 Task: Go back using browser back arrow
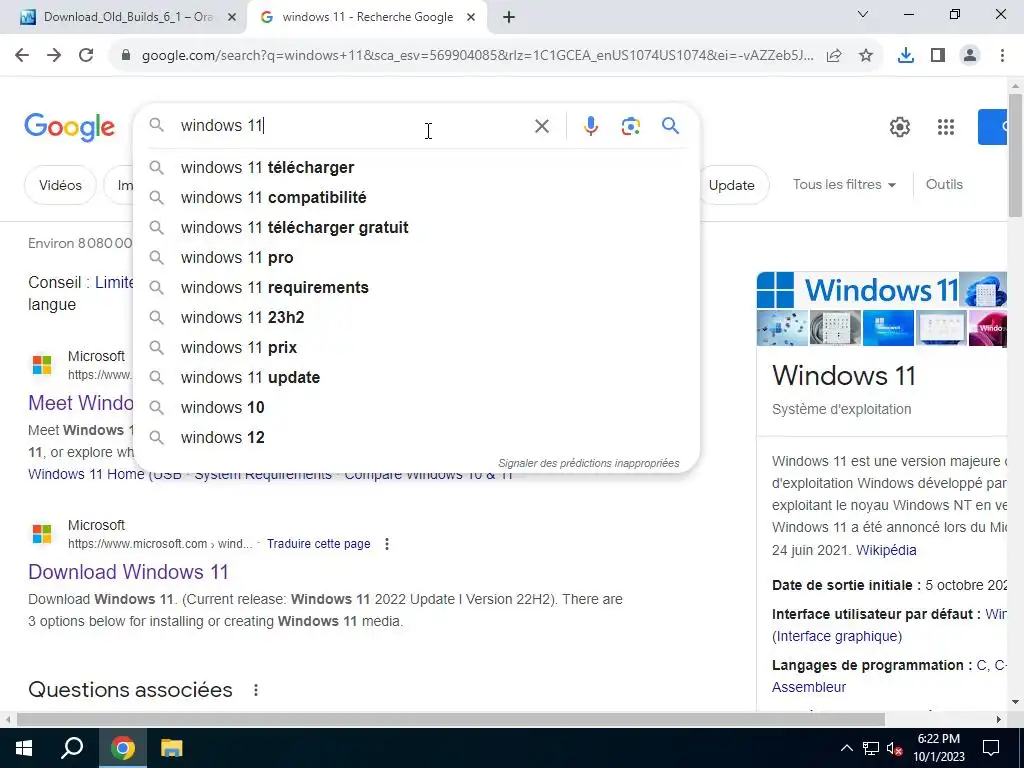tap(22, 56)
